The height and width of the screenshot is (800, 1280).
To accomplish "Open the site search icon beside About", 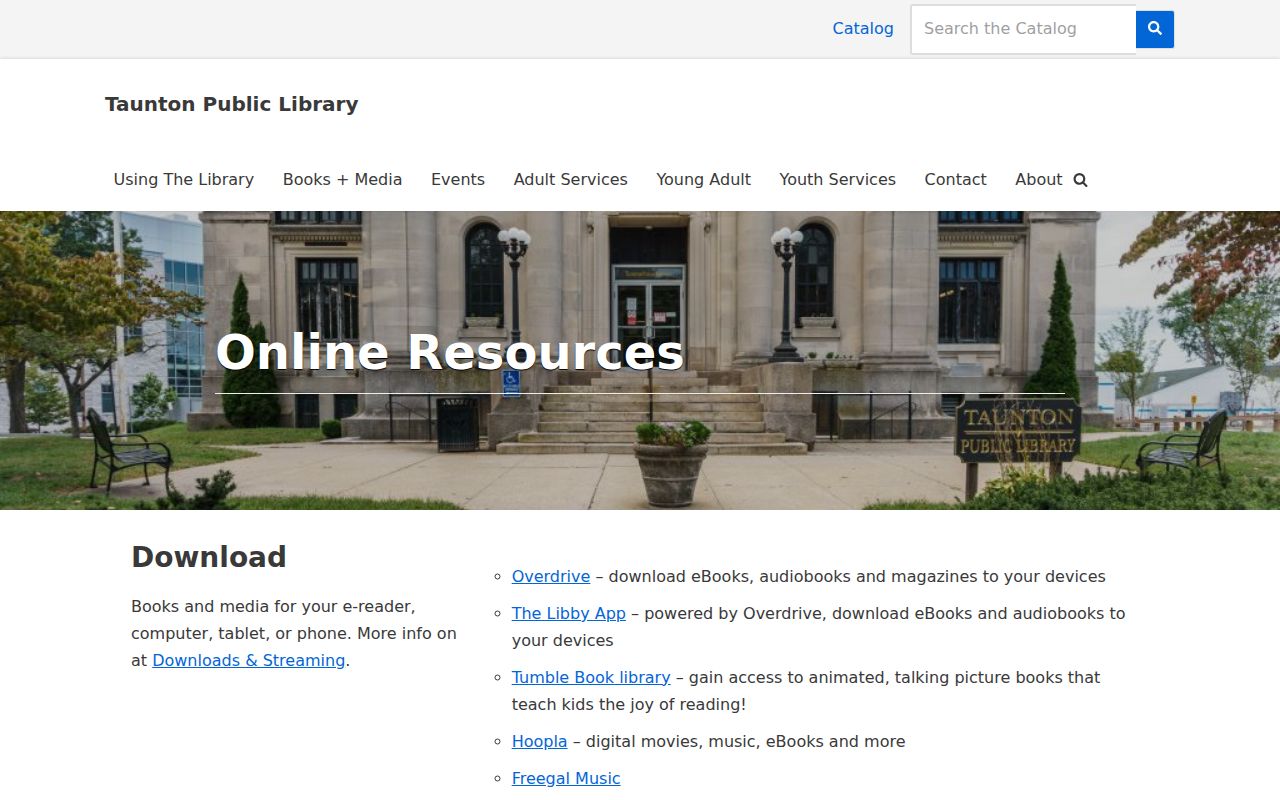I will pyautogui.click(x=1080, y=180).
